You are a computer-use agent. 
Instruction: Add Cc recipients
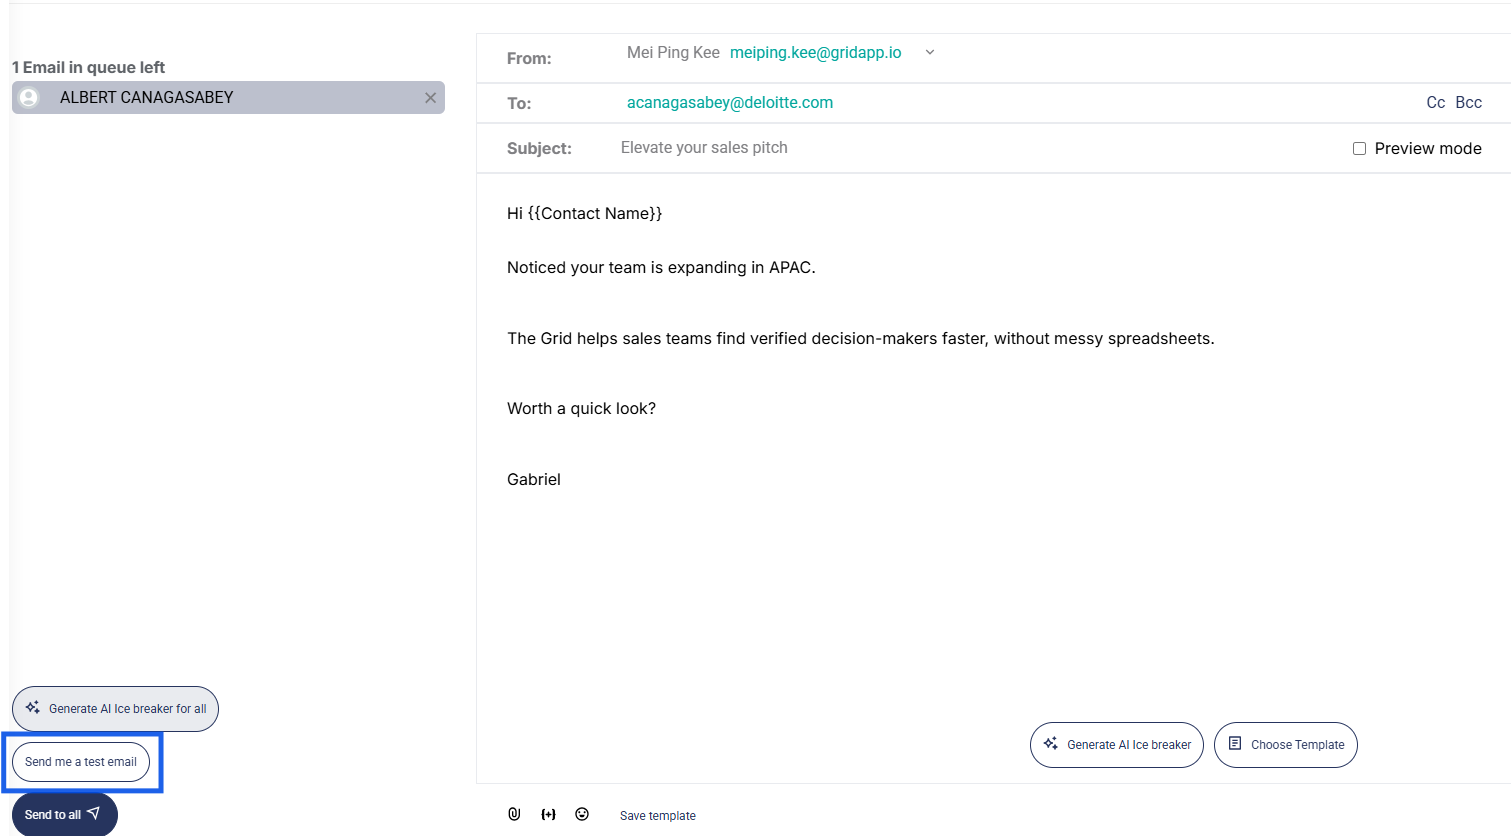(x=1436, y=102)
